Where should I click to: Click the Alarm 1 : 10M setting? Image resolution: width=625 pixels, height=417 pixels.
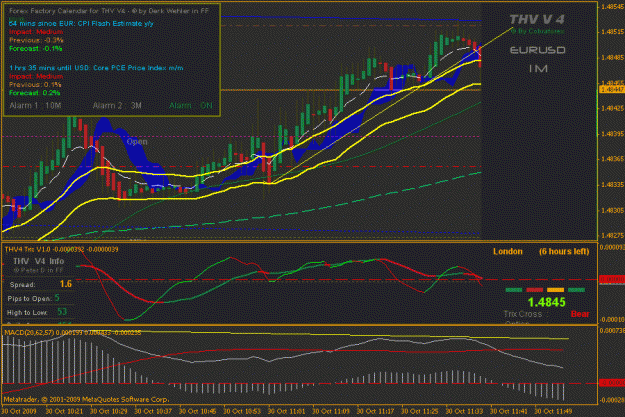tap(35, 106)
